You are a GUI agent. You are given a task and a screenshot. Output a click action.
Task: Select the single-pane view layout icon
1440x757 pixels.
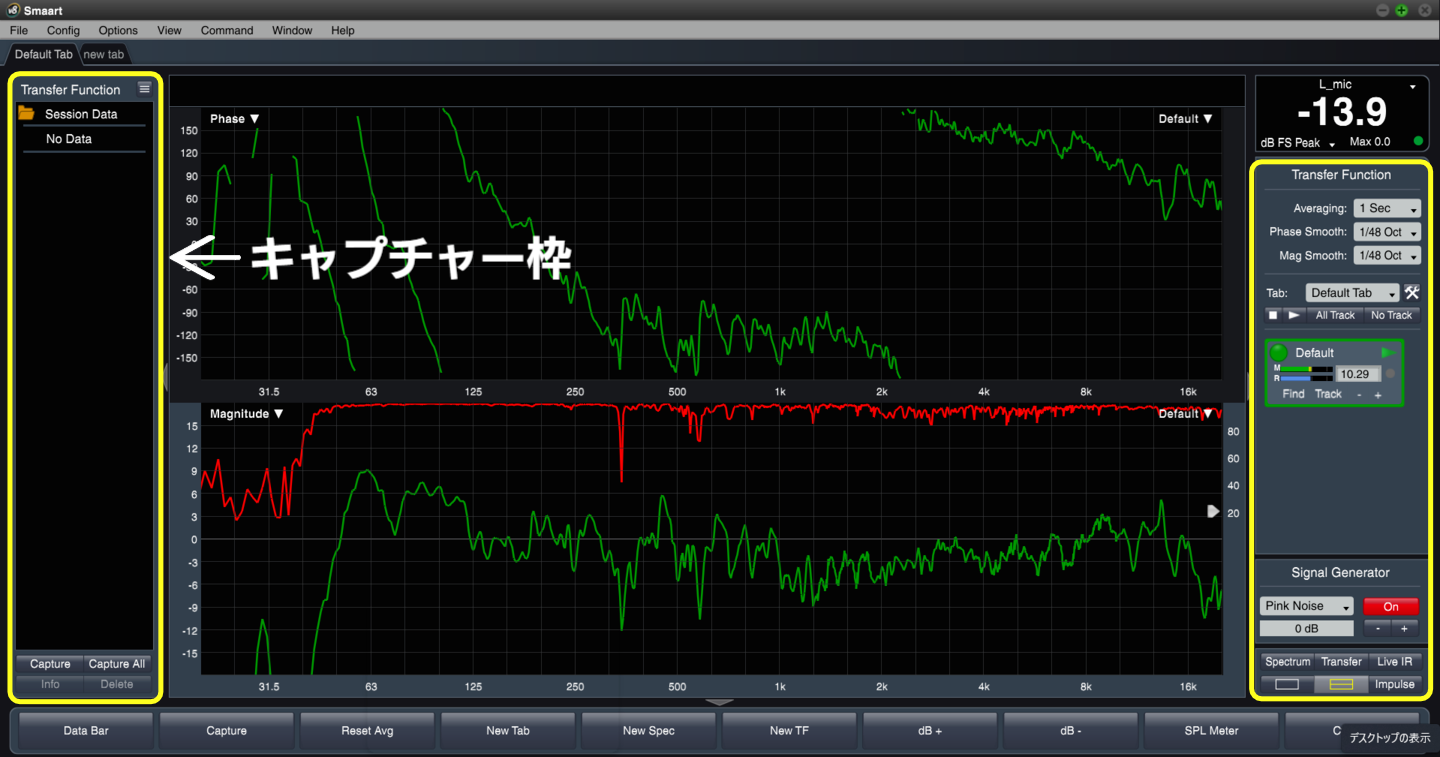pyautogui.click(x=1287, y=684)
